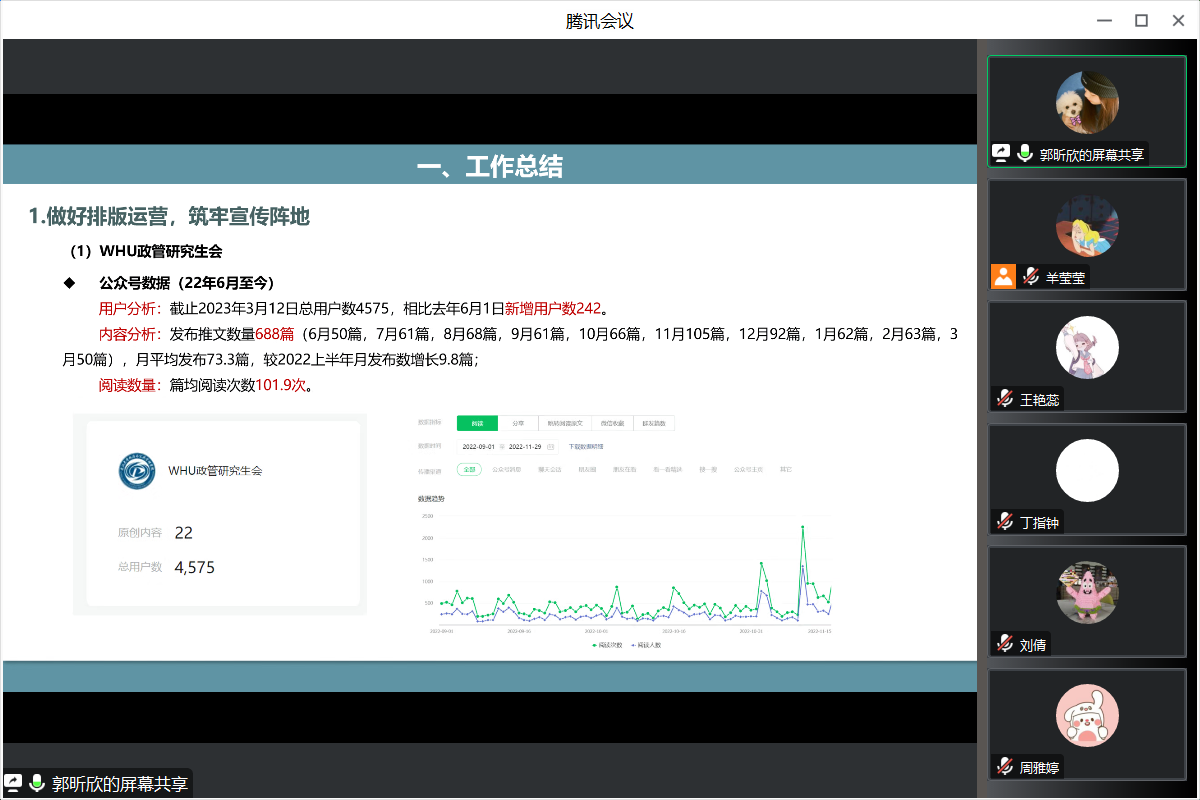The width and height of the screenshot is (1200, 800).
Task: Click the 阅读次数 legend entry under chart
Action: (x=607, y=645)
